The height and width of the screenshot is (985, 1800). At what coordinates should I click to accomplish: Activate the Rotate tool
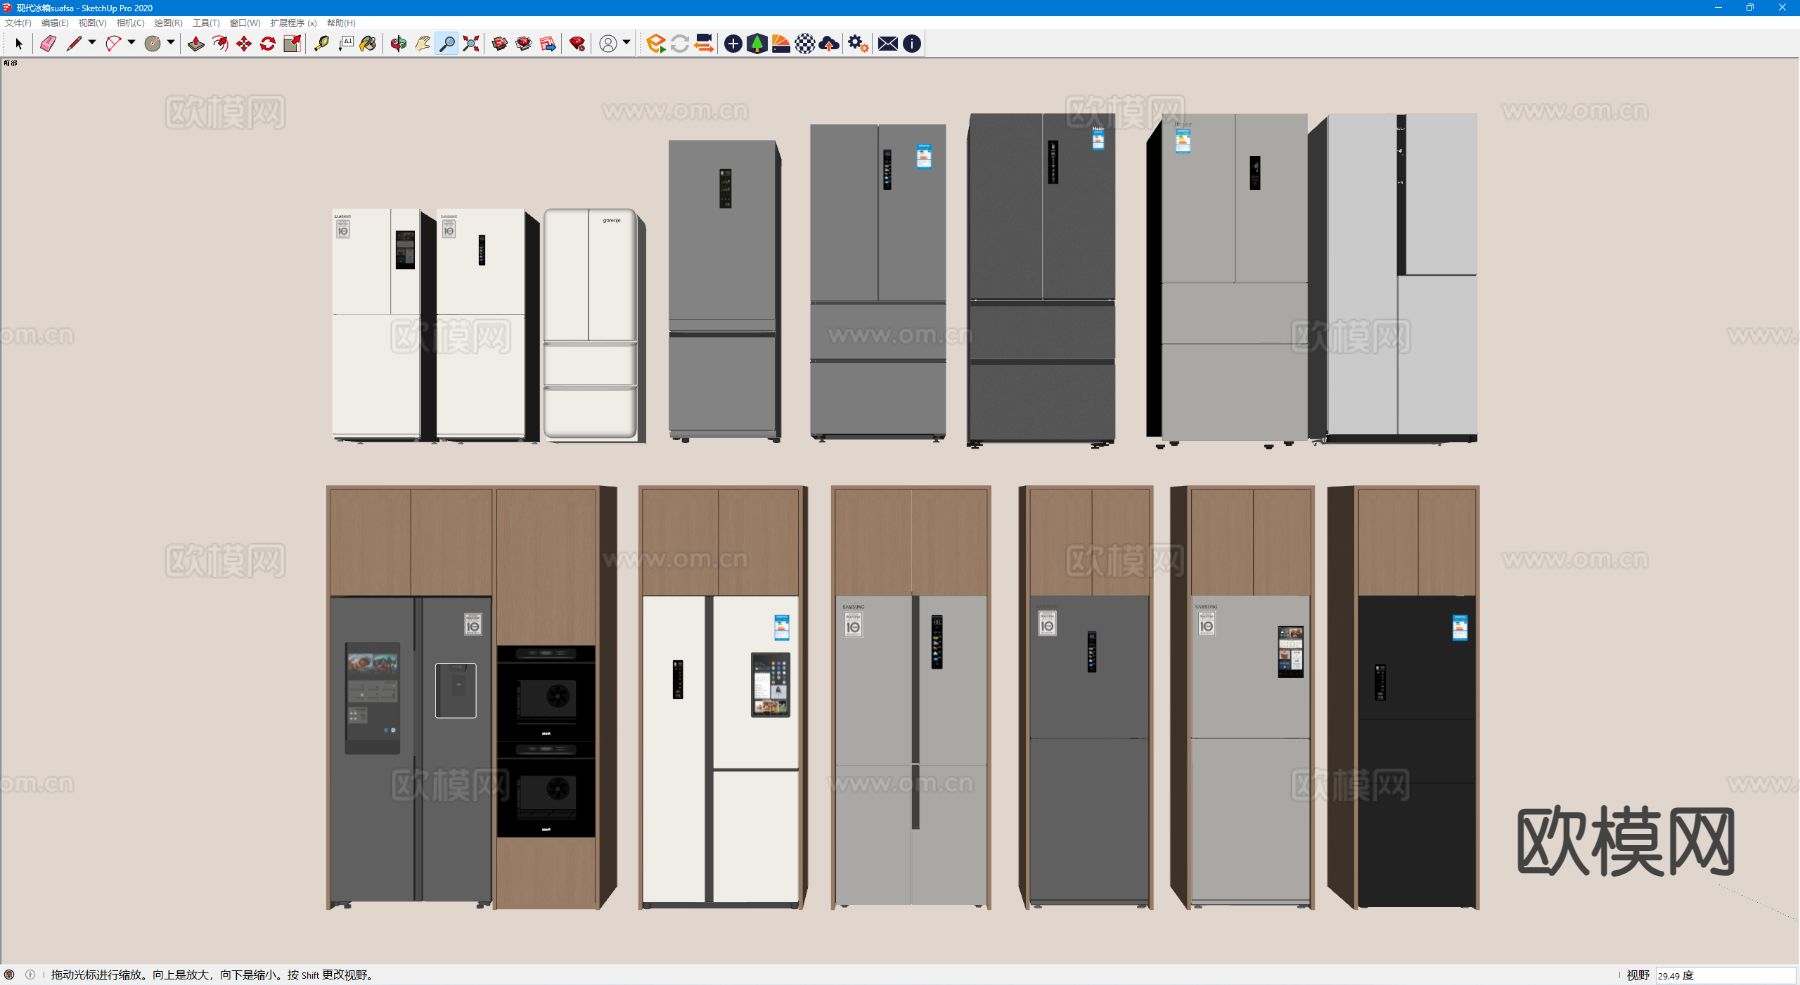coord(268,43)
